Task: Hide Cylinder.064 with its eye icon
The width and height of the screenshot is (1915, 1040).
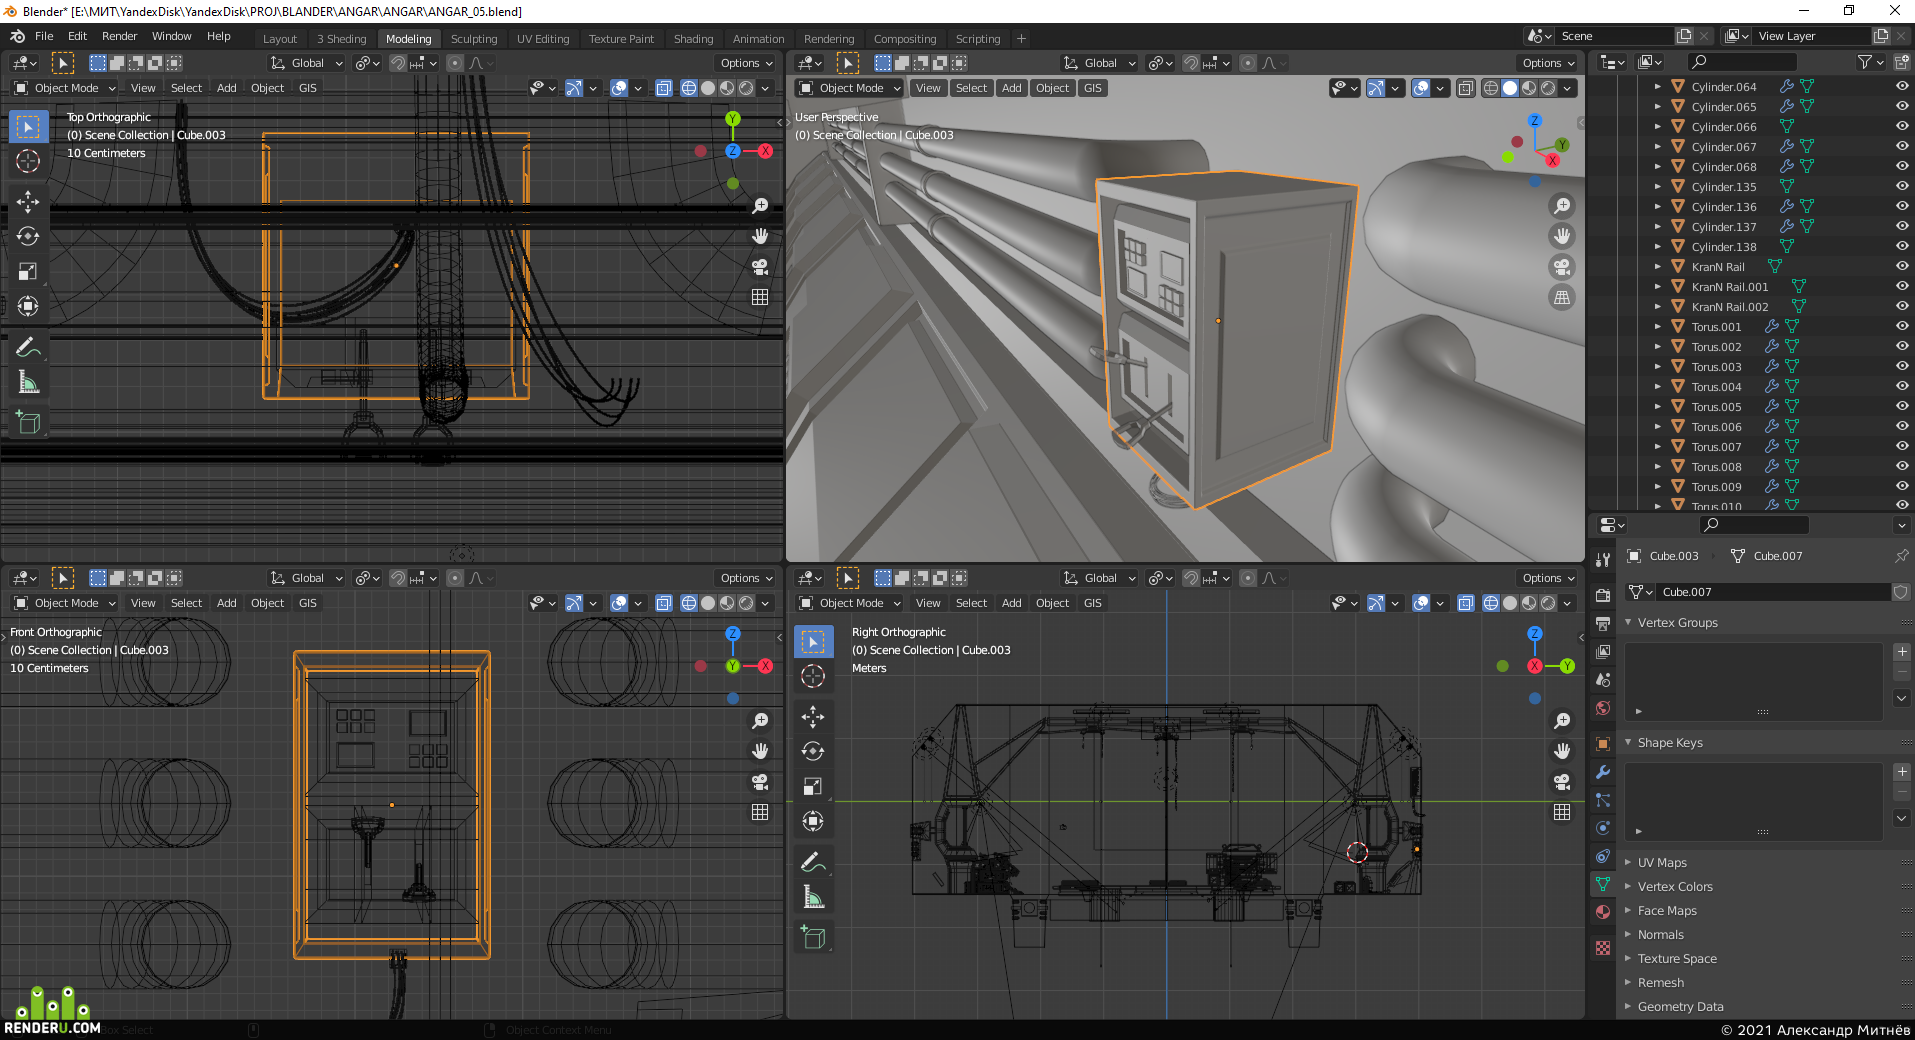Action: click(1902, 86)
